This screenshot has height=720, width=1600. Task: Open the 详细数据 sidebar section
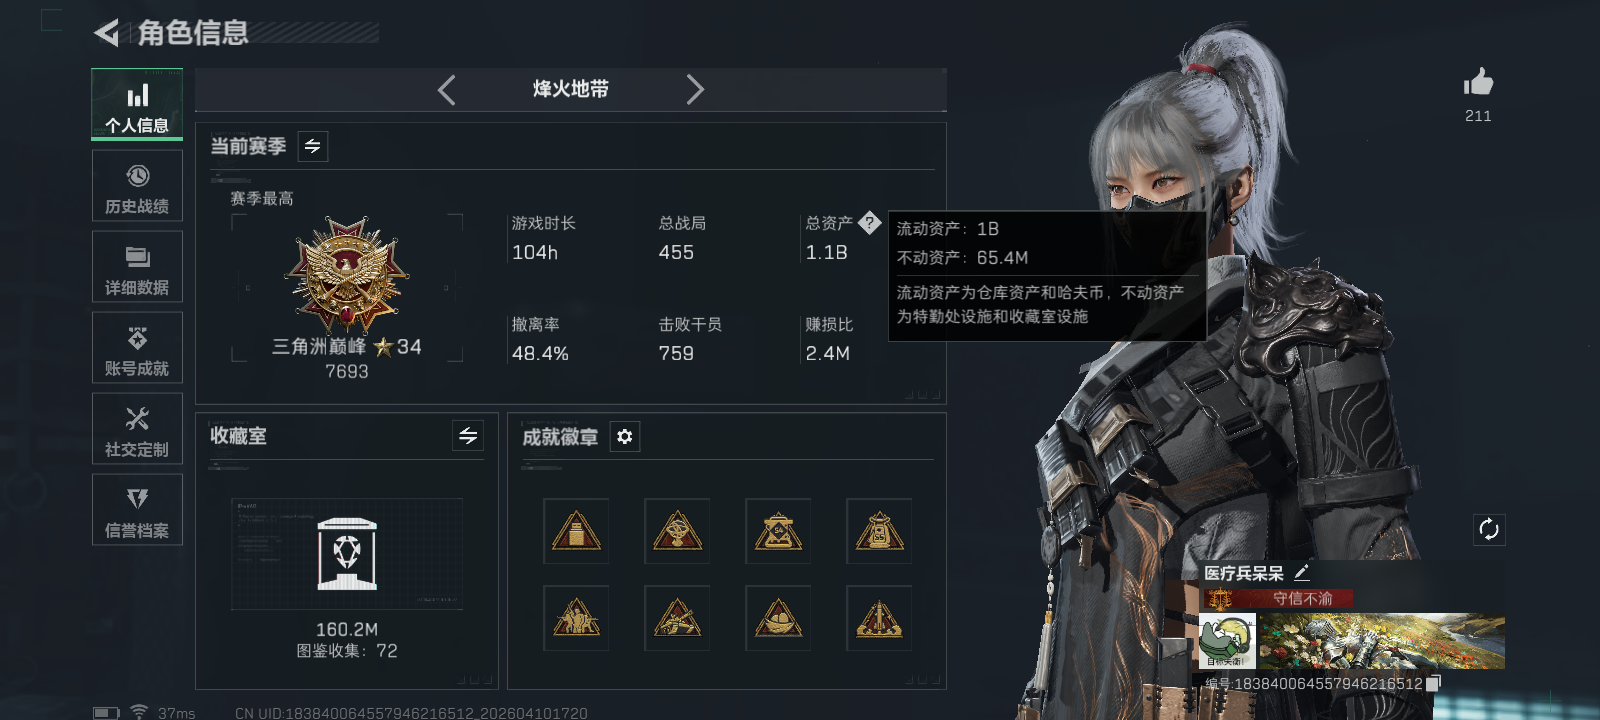[x=137, y=268]
